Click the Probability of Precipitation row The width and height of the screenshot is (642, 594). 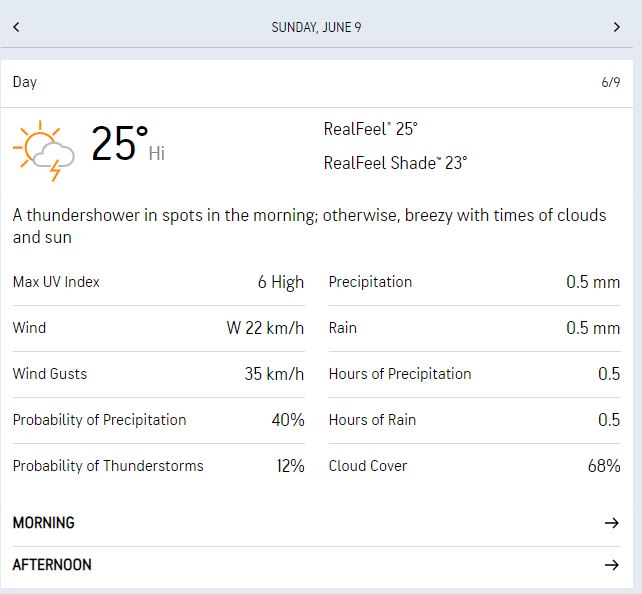[158, 420]
